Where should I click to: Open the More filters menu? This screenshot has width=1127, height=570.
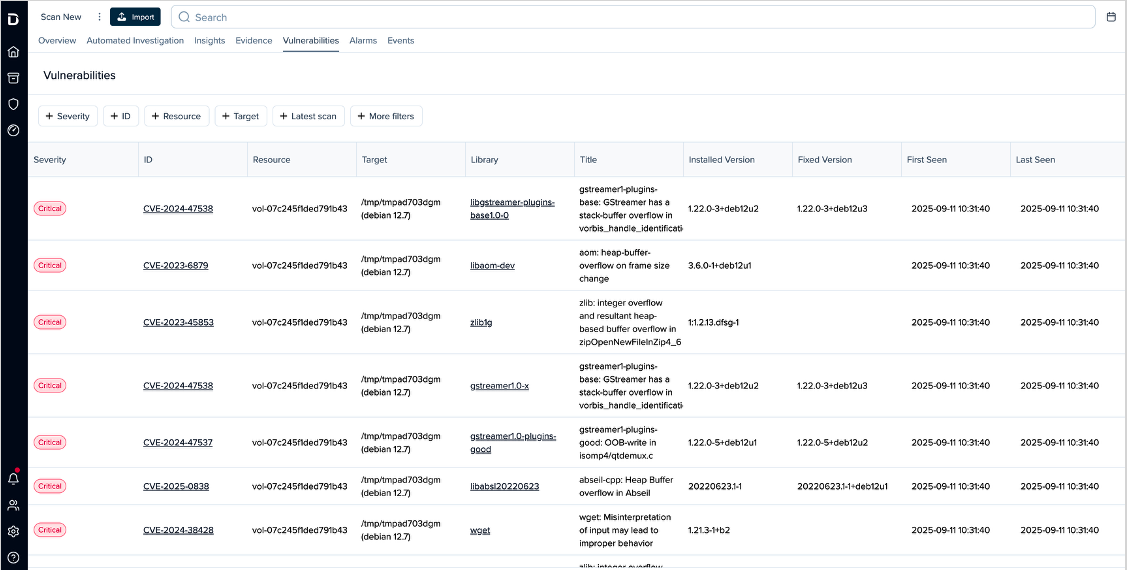pyautogui.click(x=386, y=116)
